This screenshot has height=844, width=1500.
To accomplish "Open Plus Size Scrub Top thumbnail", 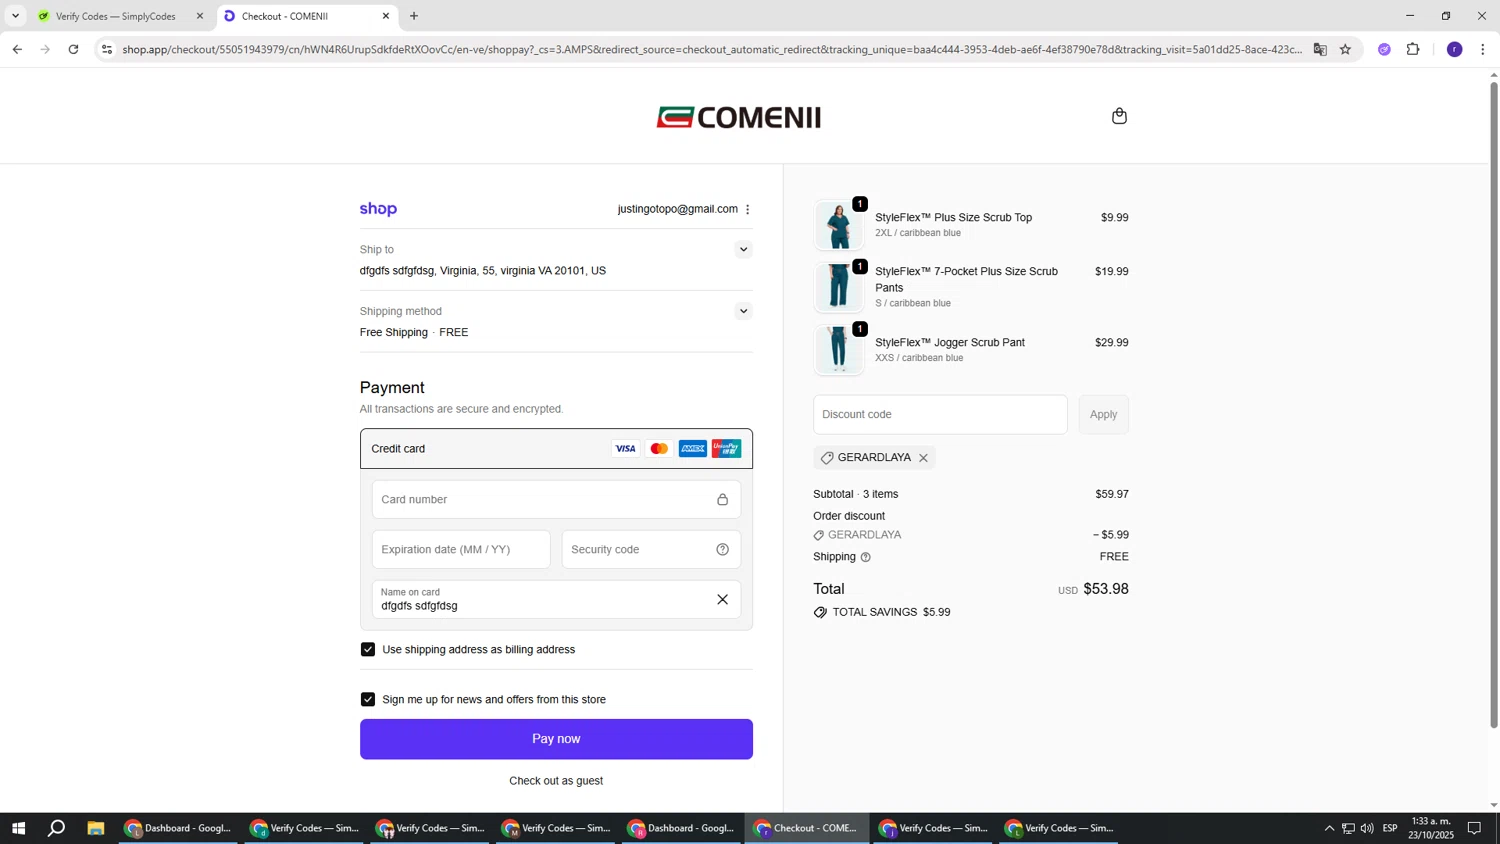I will (838, 225).
